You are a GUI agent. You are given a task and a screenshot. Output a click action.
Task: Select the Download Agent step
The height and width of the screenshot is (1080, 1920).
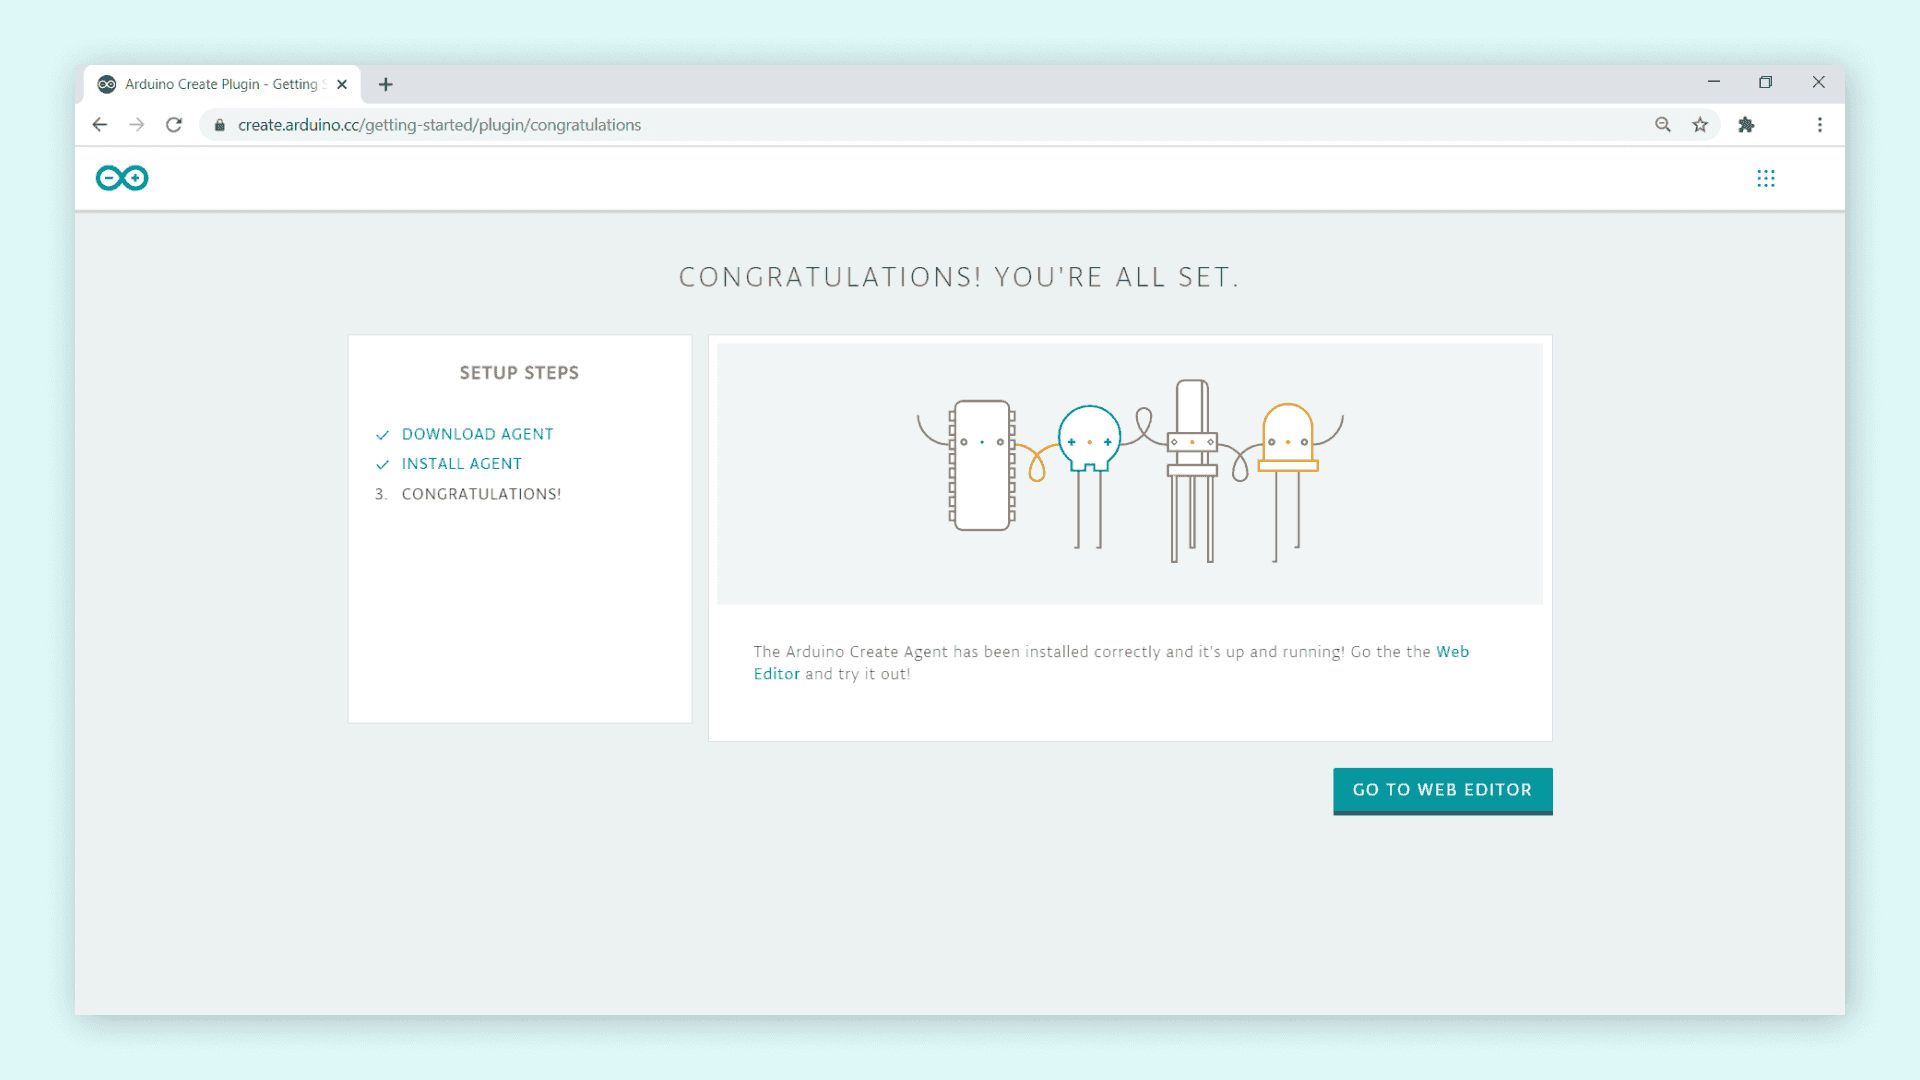point(477,434)
